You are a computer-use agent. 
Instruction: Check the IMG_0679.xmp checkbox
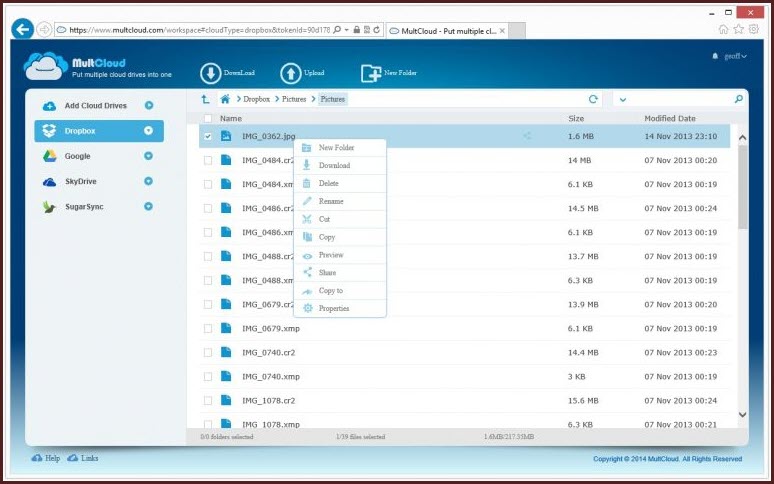pos(208,329)
